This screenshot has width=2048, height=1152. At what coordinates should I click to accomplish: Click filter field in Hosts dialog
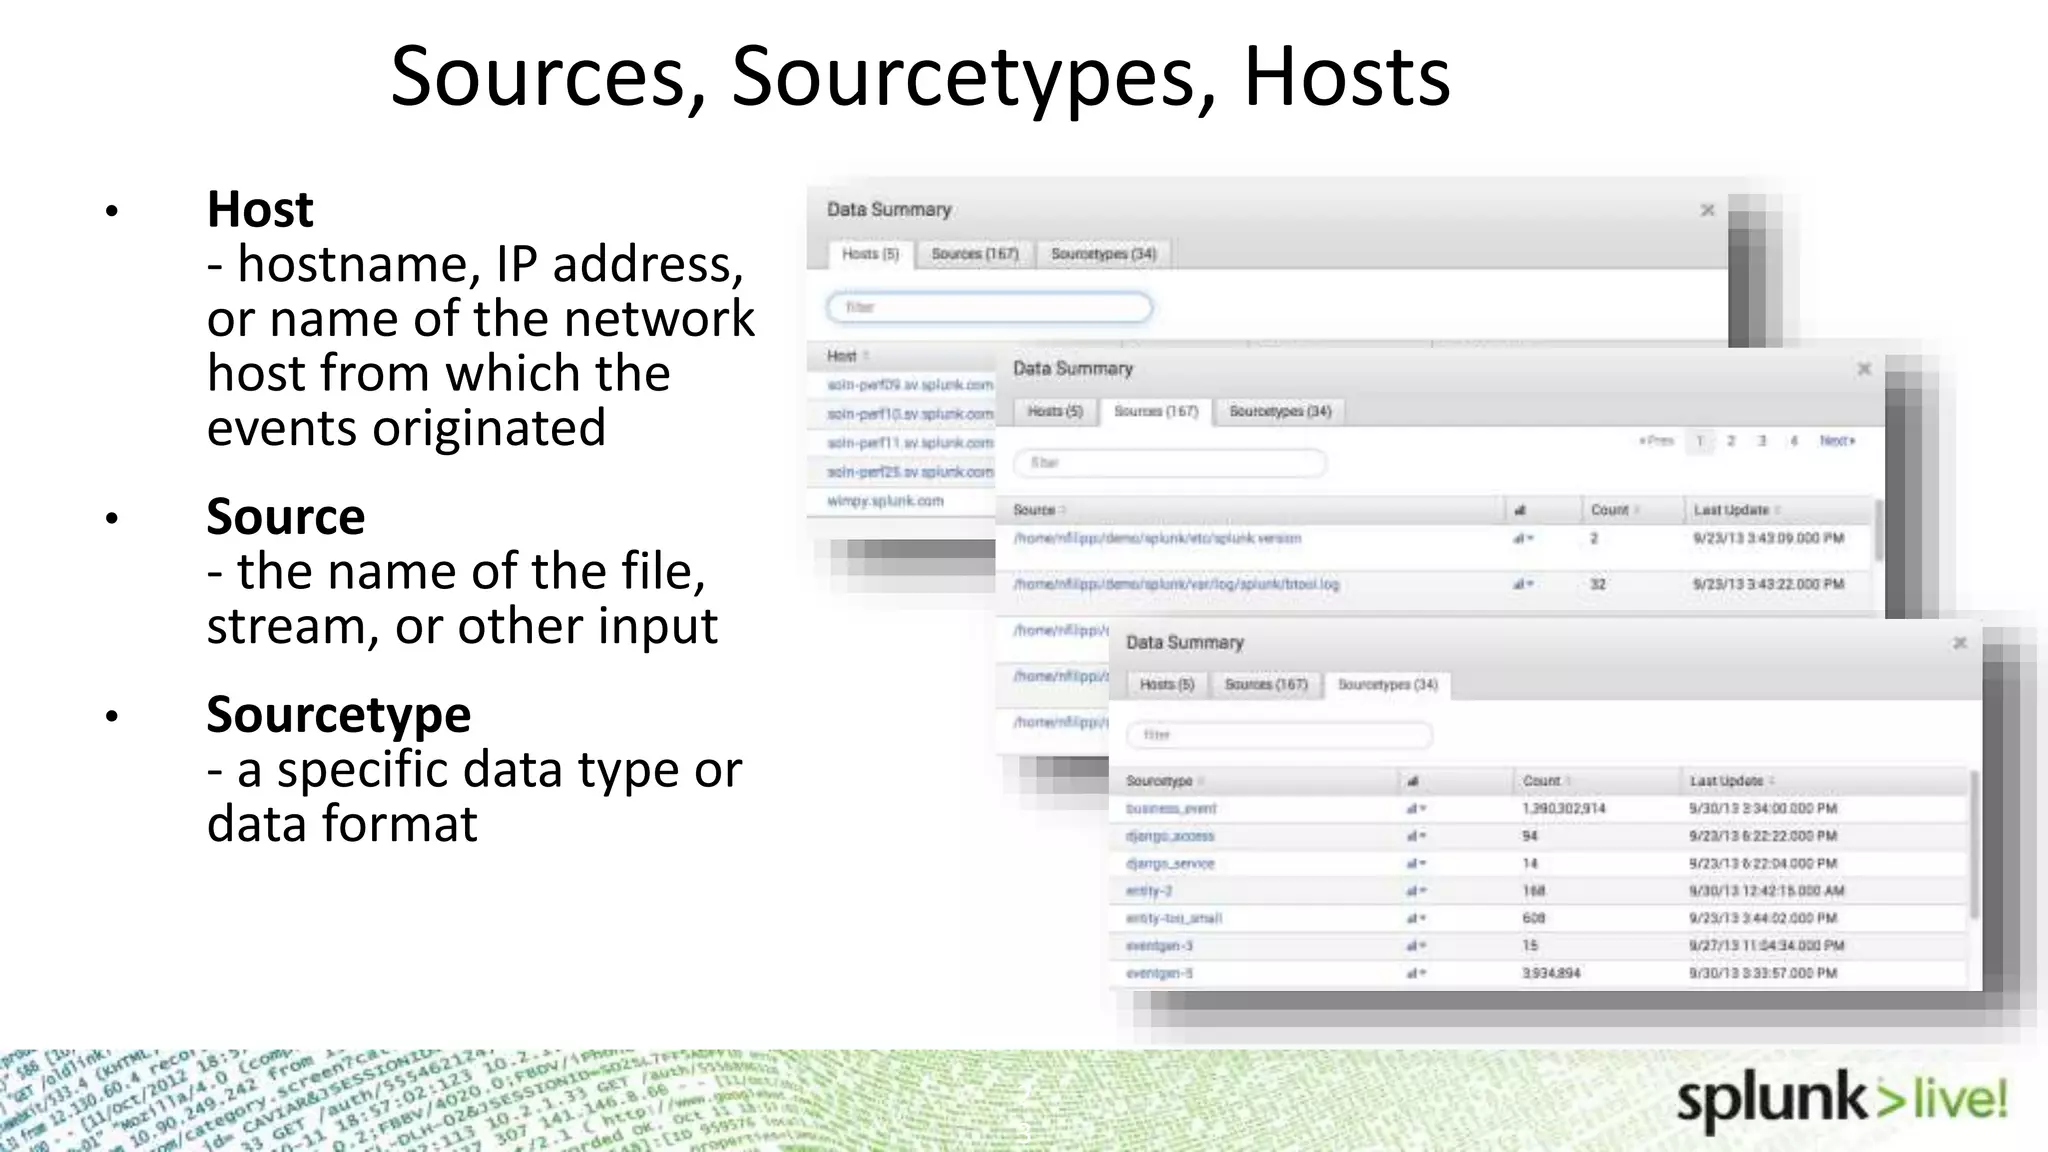click(x=989, y=307)
